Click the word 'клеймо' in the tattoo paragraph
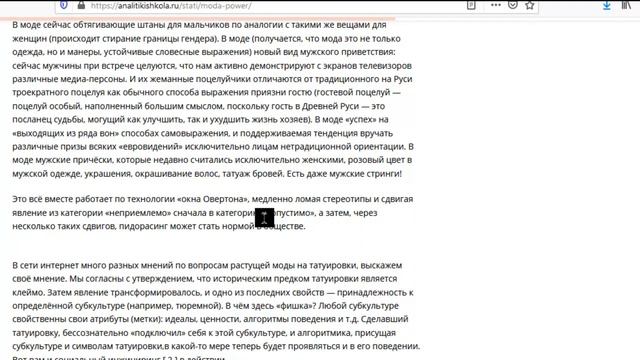The width and height of the screenshot is (640, 360). [28, 293]
